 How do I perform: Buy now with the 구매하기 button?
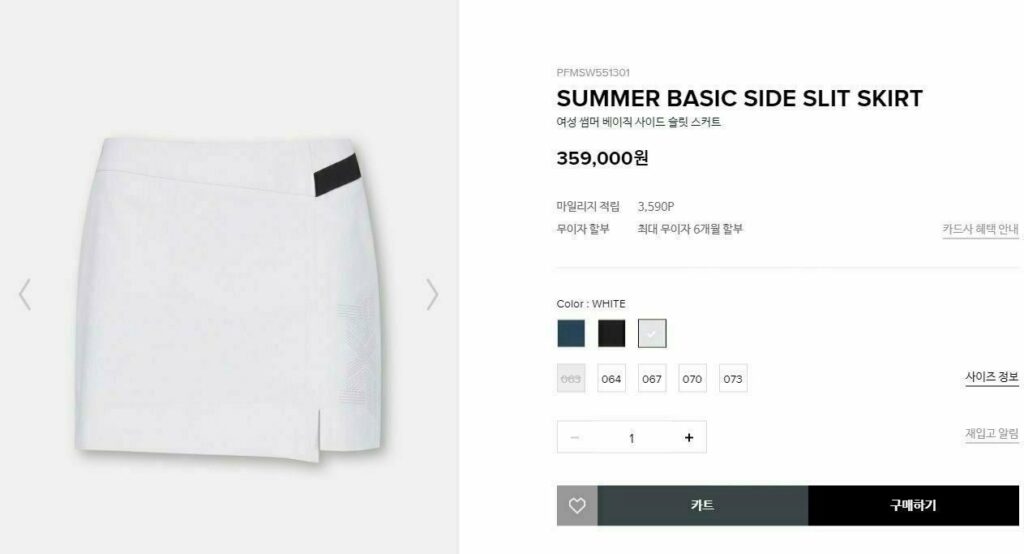pyautogui.click(x=914, y=506)
